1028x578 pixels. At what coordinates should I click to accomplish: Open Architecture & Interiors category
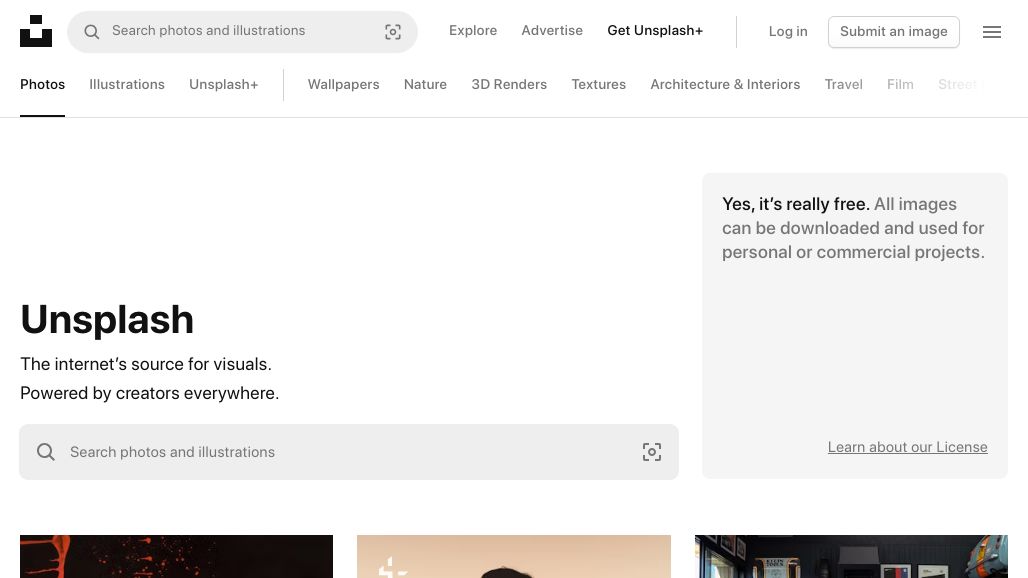tap(725, 85)
